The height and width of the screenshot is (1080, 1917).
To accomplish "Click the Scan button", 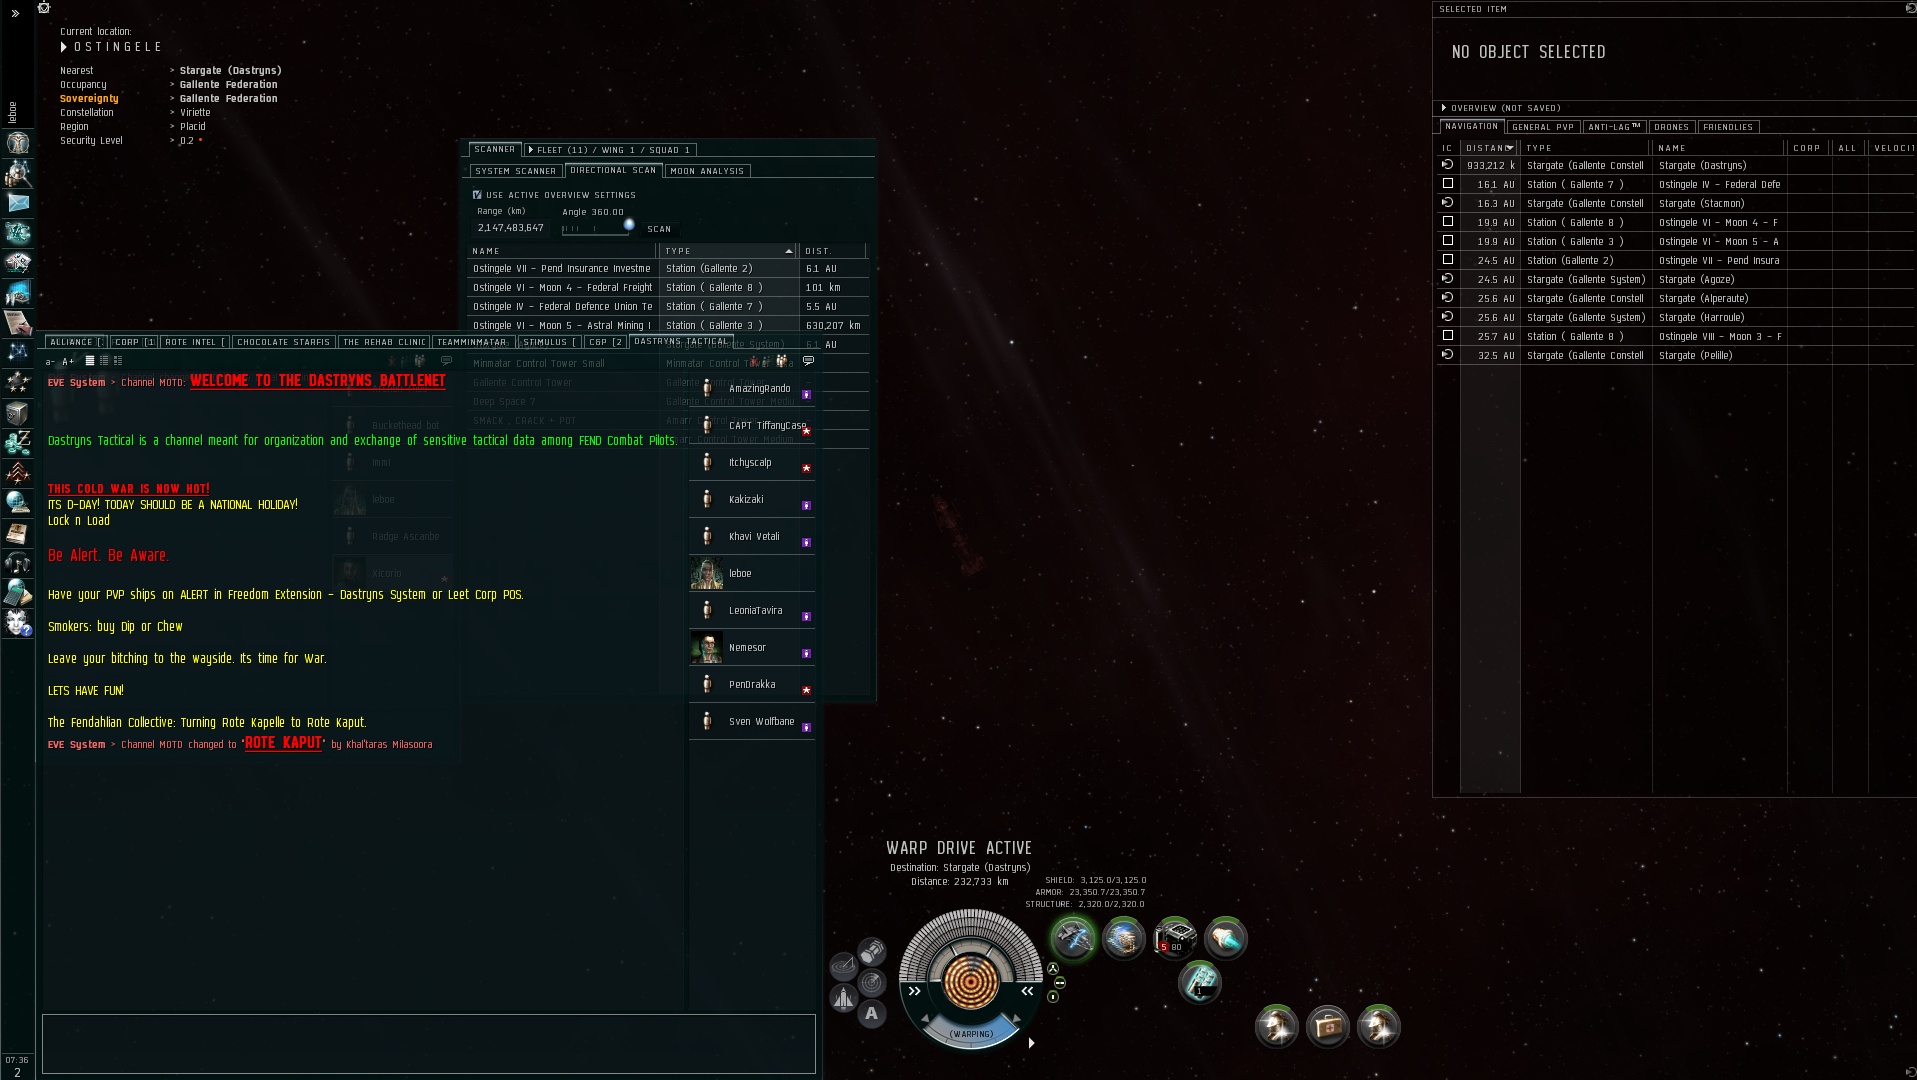I will (659, 229).
